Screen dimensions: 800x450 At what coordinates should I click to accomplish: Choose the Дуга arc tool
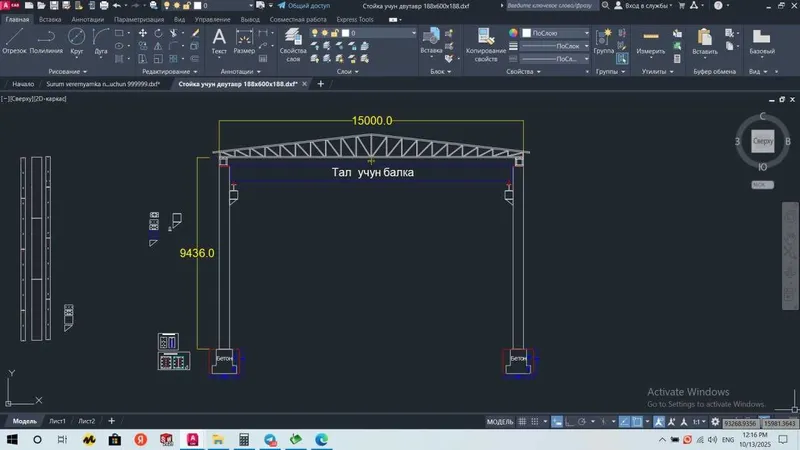[101, 41]
